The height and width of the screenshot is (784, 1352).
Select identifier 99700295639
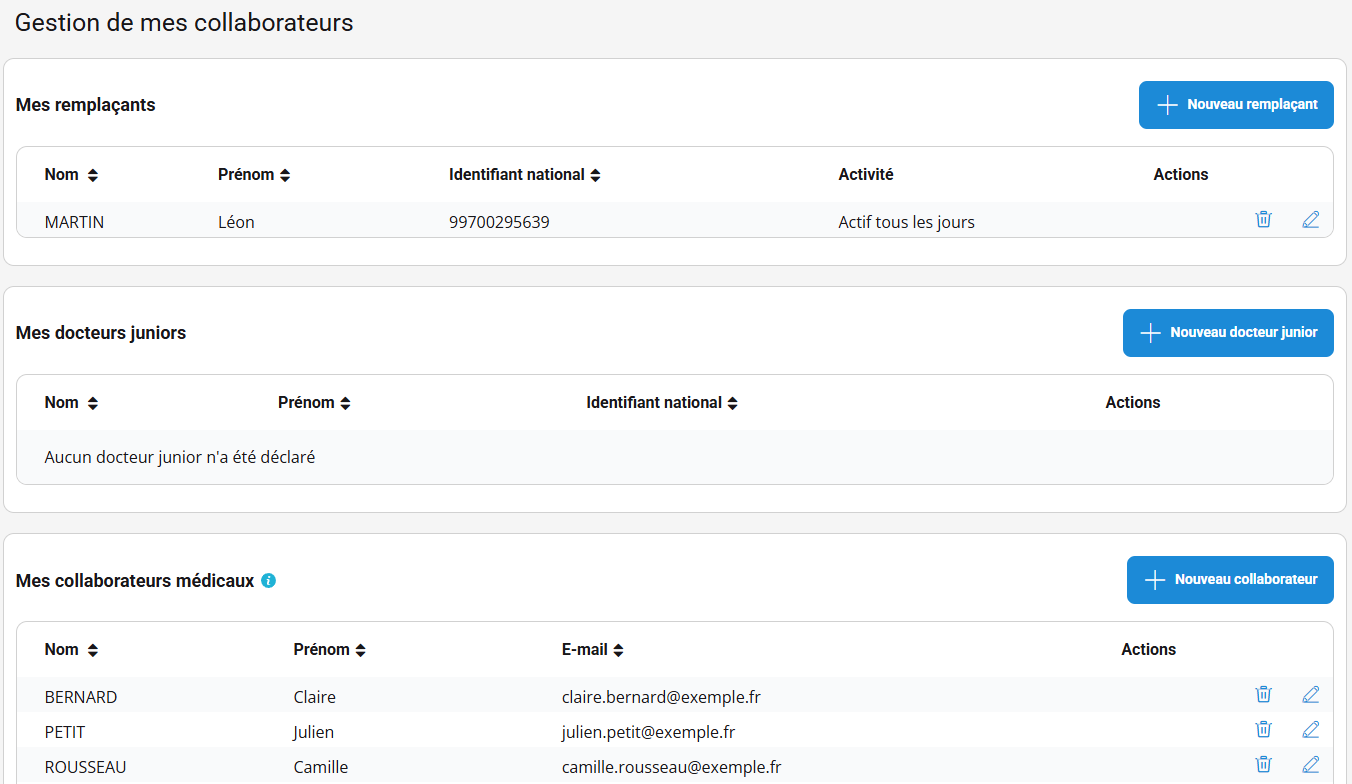pos(499,222)
